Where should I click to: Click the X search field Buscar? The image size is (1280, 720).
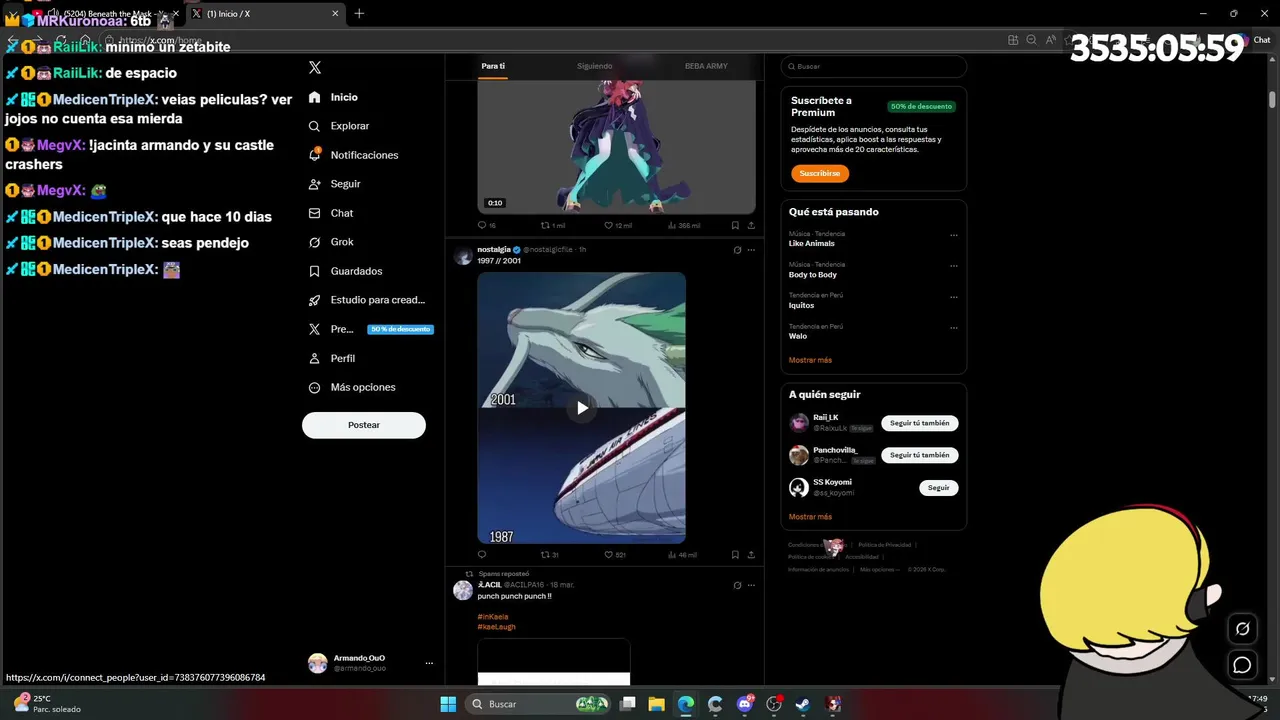[x=874, y=66]
